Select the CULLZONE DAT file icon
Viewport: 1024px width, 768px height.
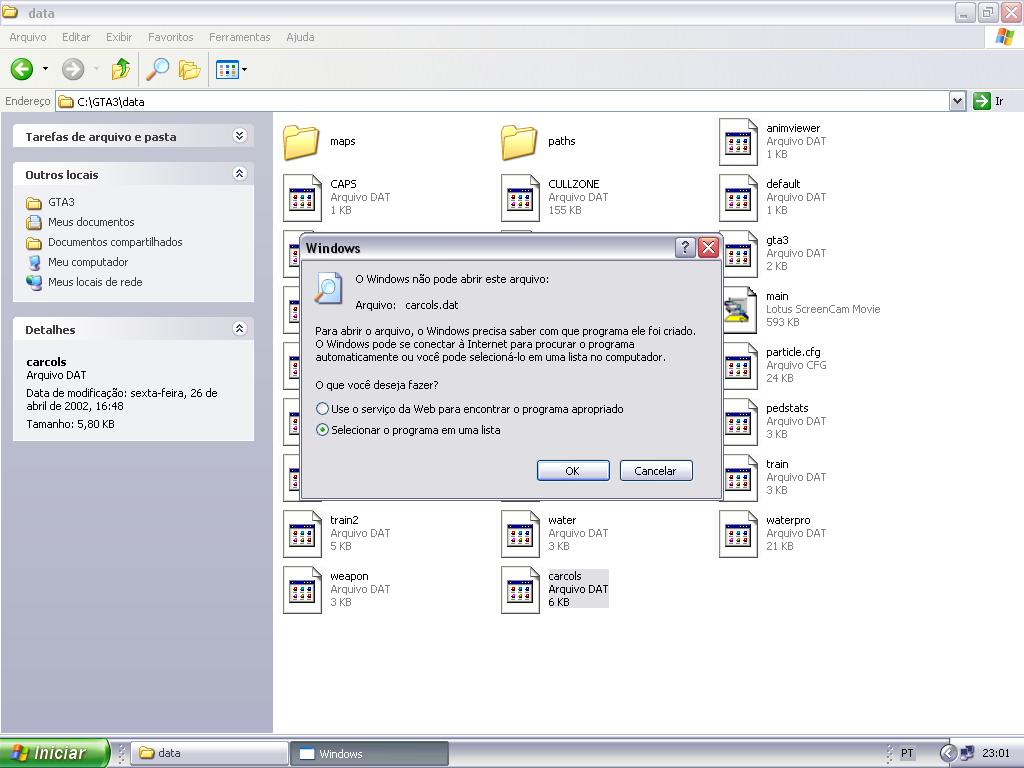(x=520, y=198)
